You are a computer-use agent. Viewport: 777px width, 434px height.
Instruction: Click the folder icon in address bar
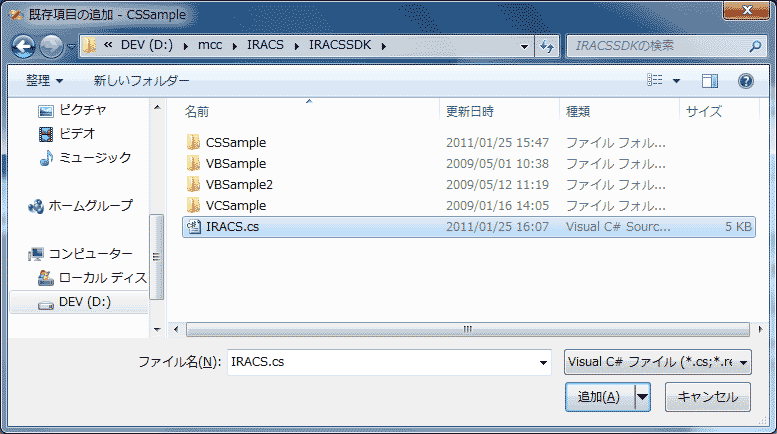click(90, 46)
